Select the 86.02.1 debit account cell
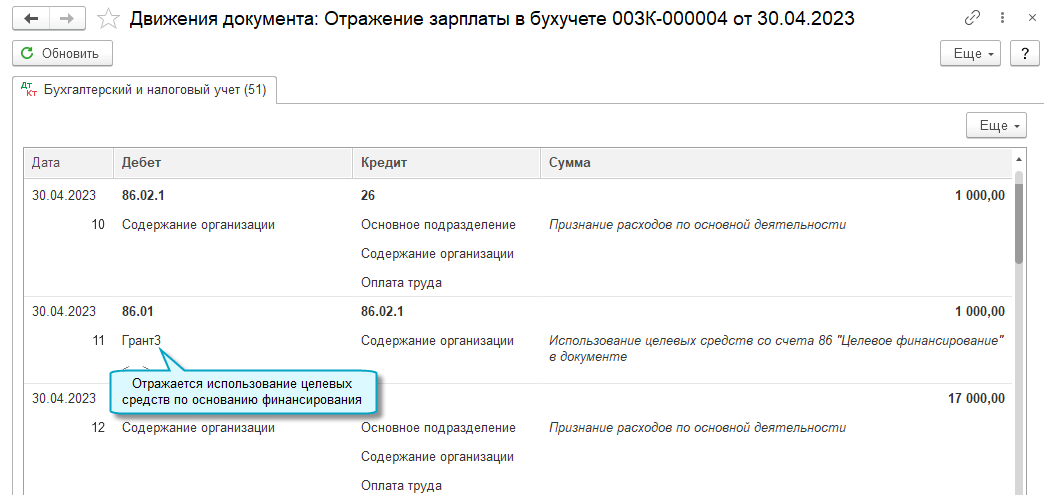The image size is (1044, 495). click(143, 196)
